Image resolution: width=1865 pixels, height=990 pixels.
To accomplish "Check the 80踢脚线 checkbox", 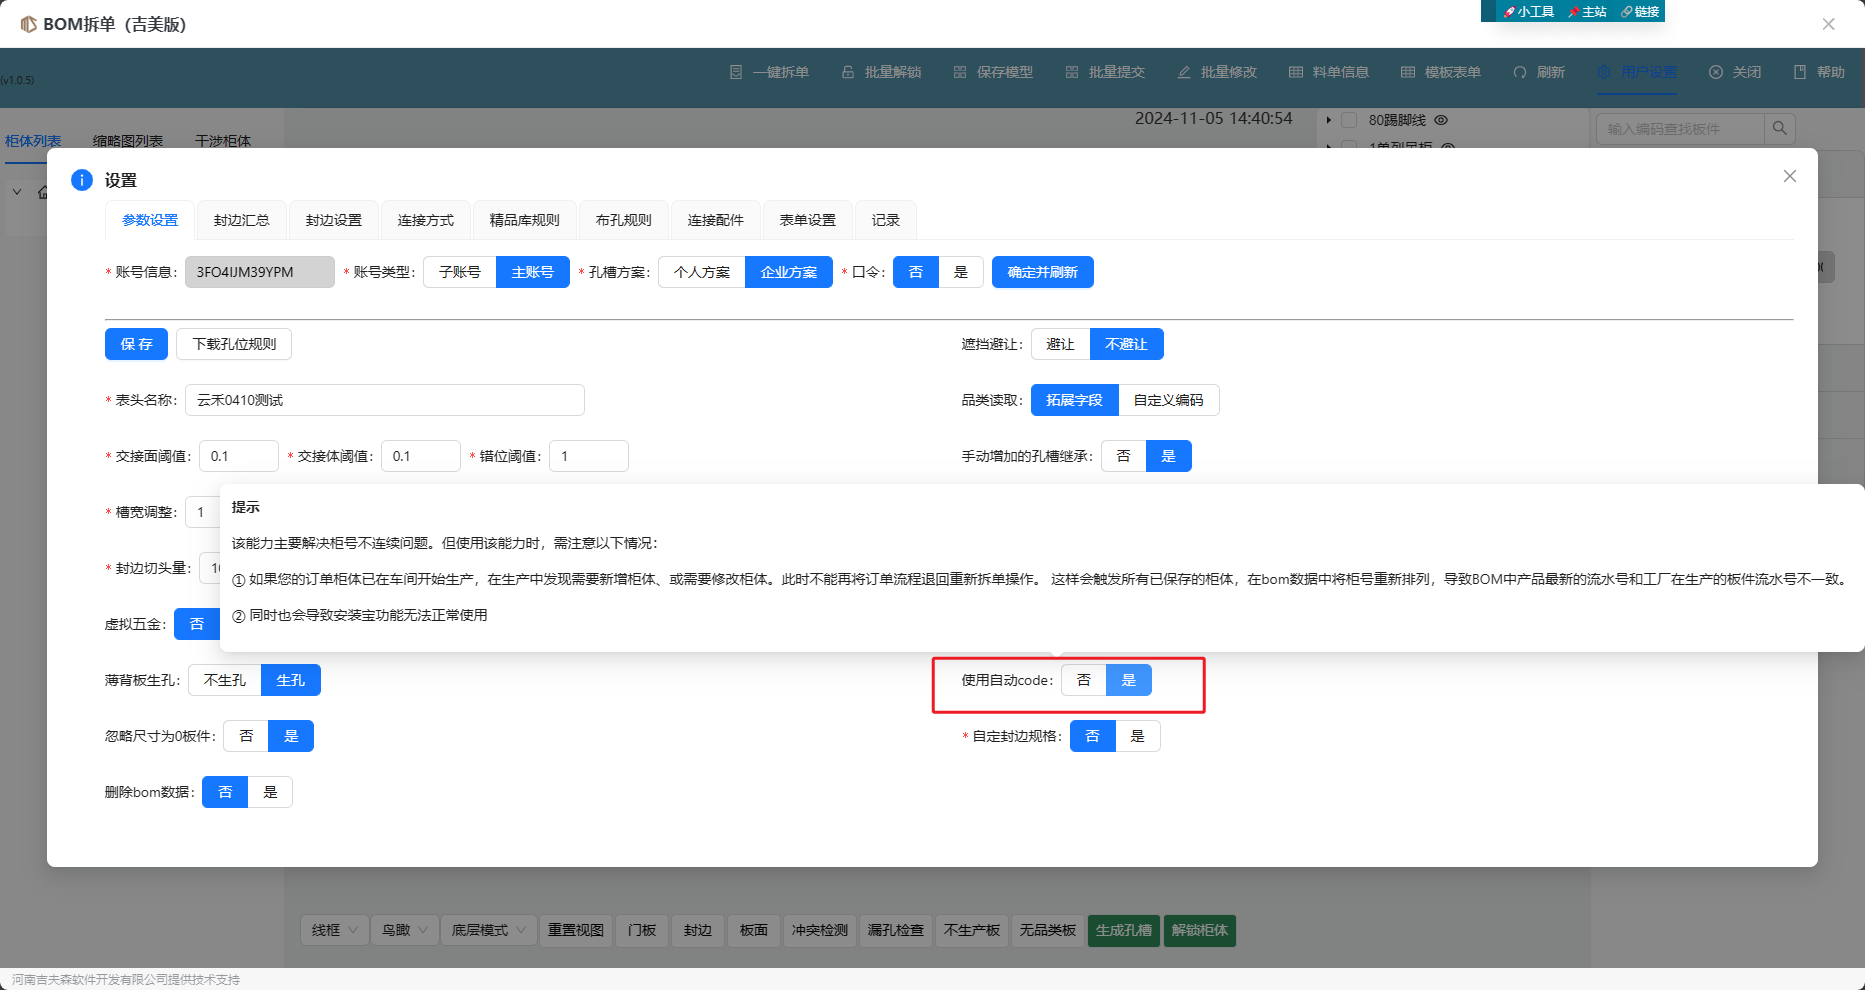I will (1349, 120).
